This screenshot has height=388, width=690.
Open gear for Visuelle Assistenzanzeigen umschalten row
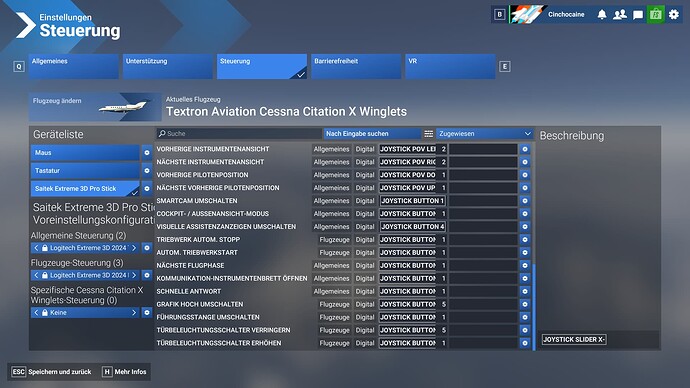click(525, 227)
